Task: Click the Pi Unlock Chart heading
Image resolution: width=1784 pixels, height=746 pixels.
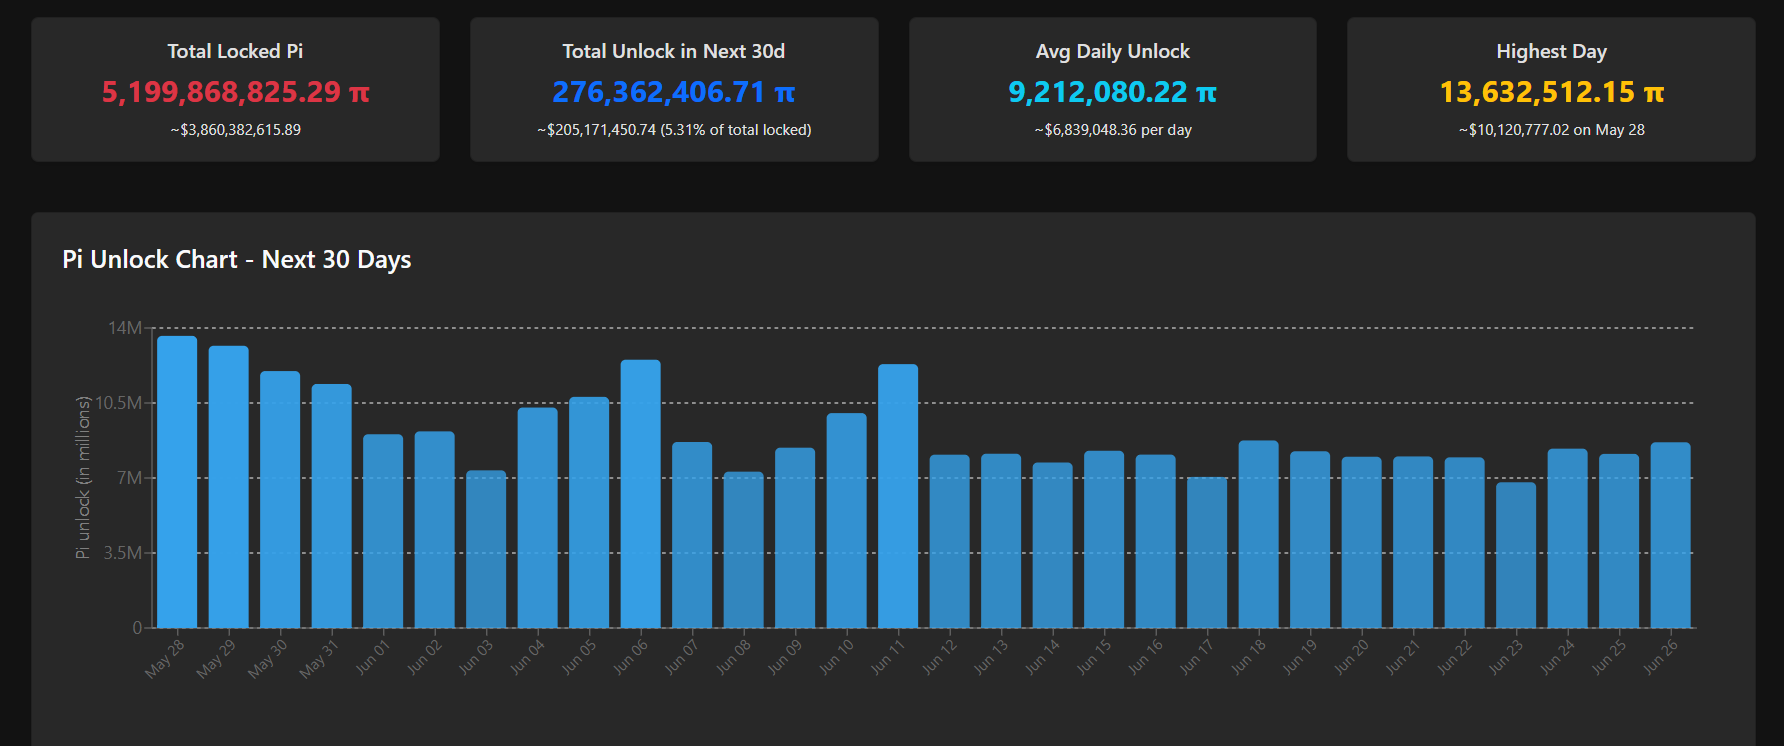Action: (237, 260)
